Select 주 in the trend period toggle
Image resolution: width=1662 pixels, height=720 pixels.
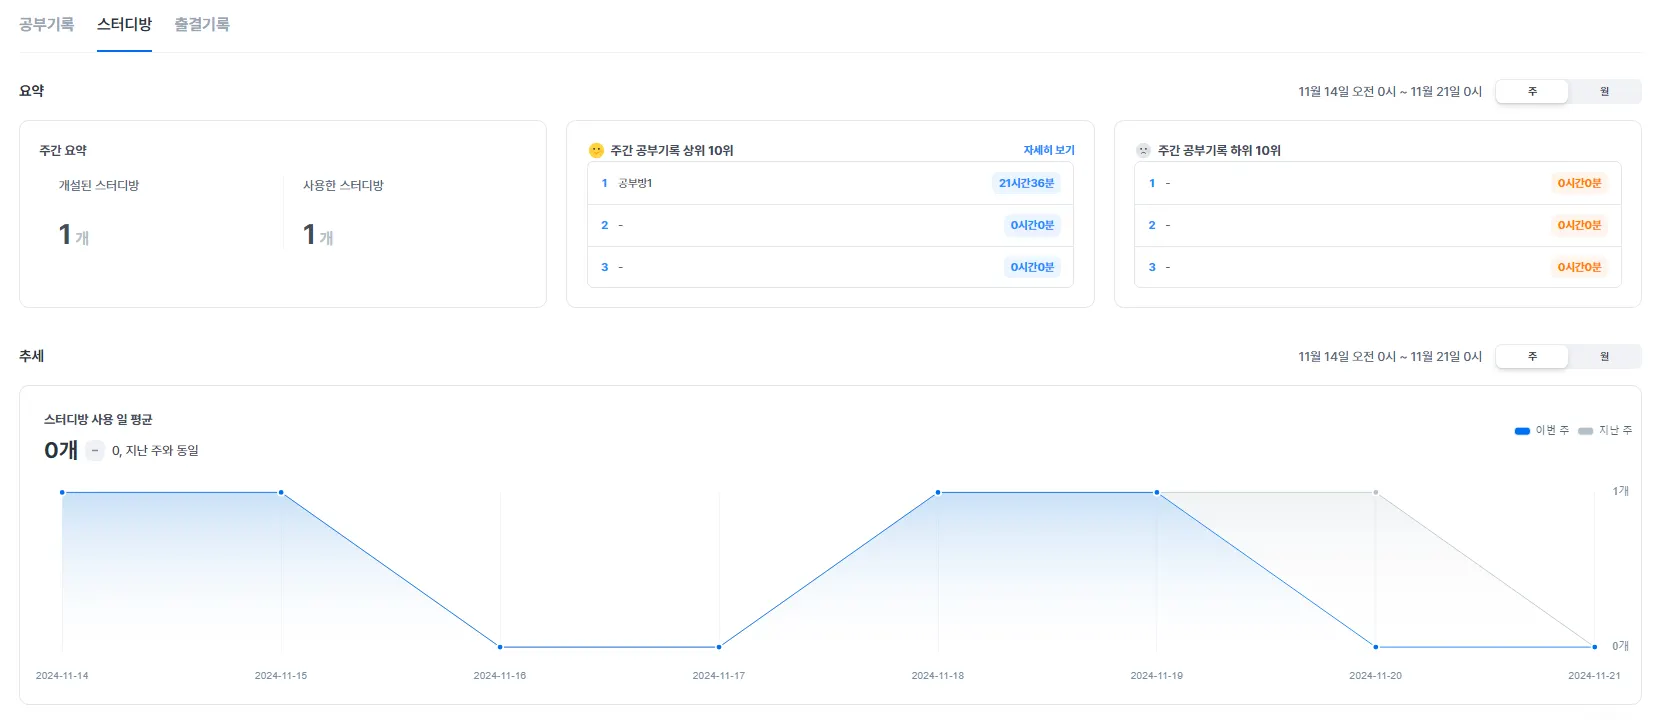pos(1532,357)
